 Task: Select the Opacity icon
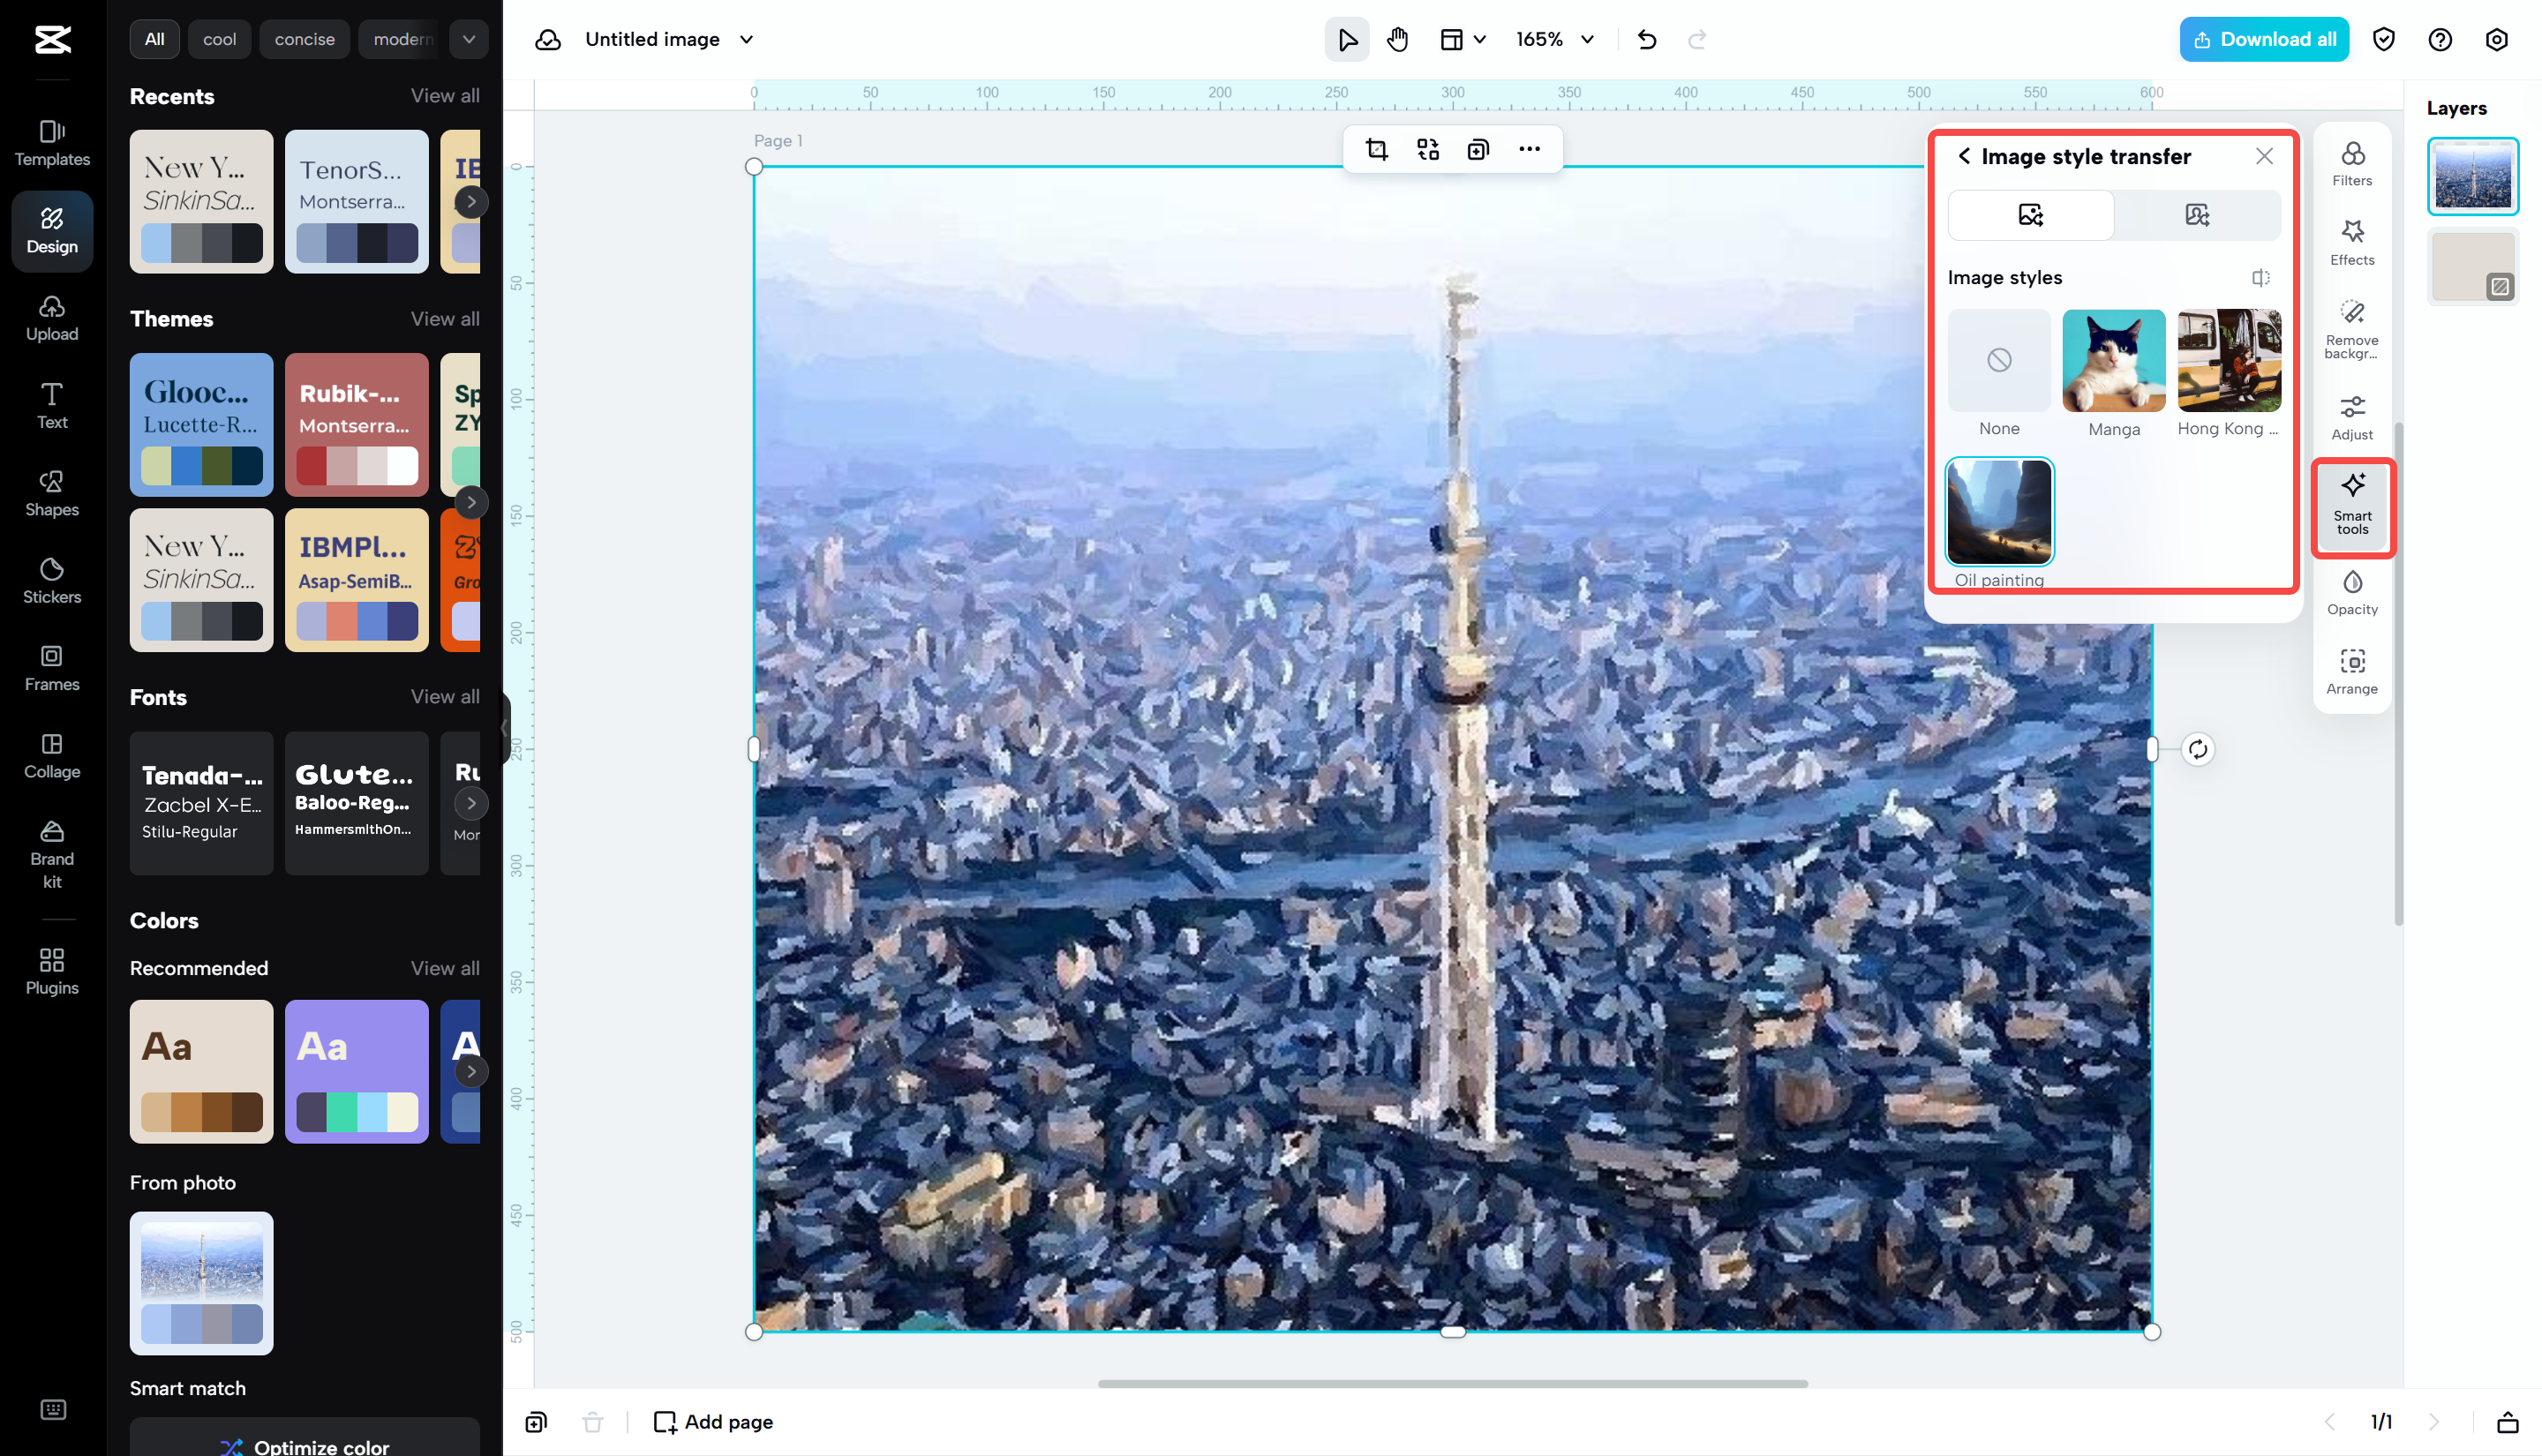click(x=2352, y=591)
